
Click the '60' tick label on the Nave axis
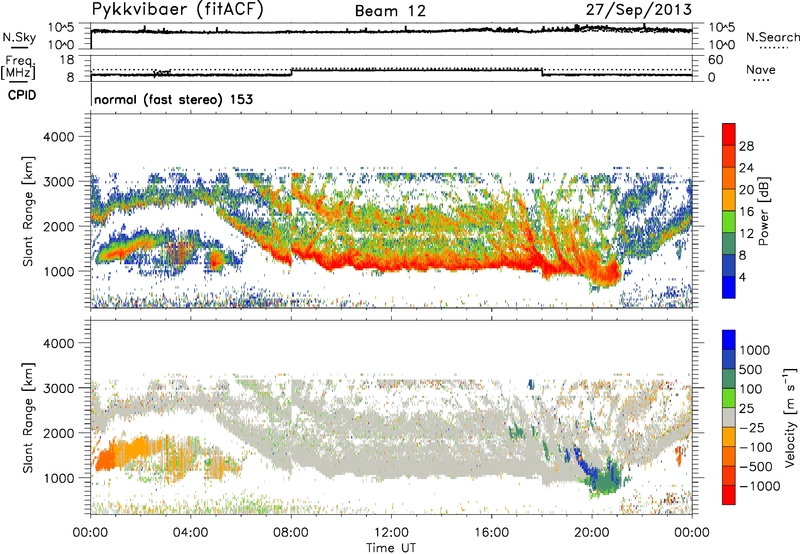pyautogui.click(x=715, y=60)
